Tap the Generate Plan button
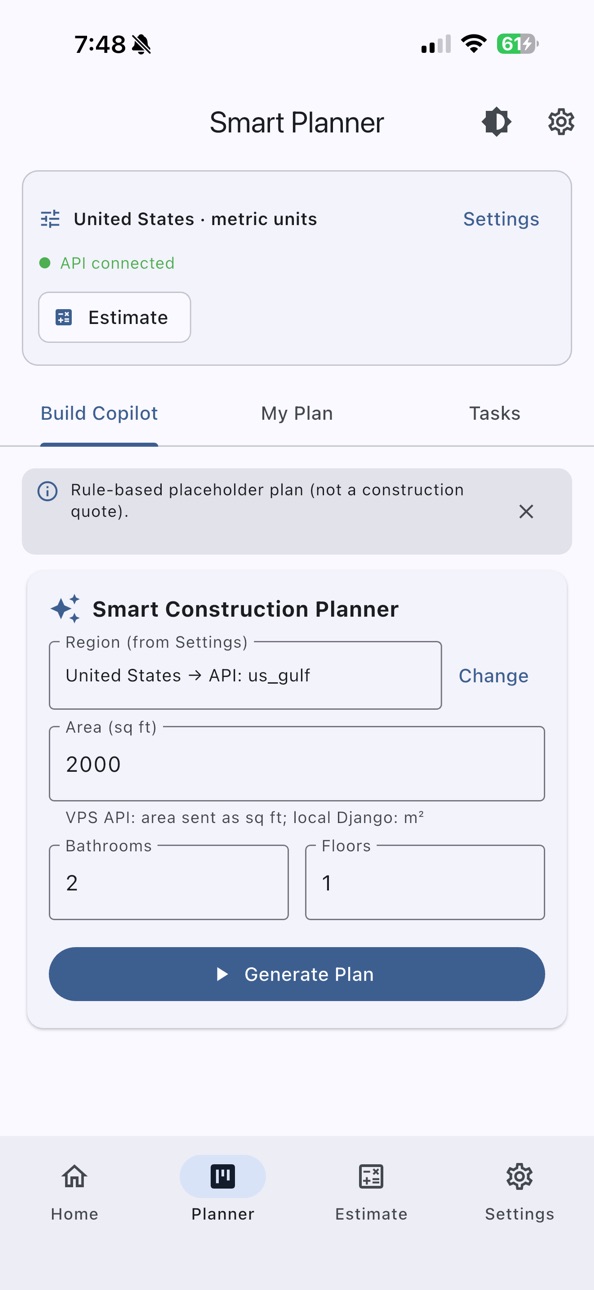The width and height of the screenshot is (594, 1290). coord(297,974)
